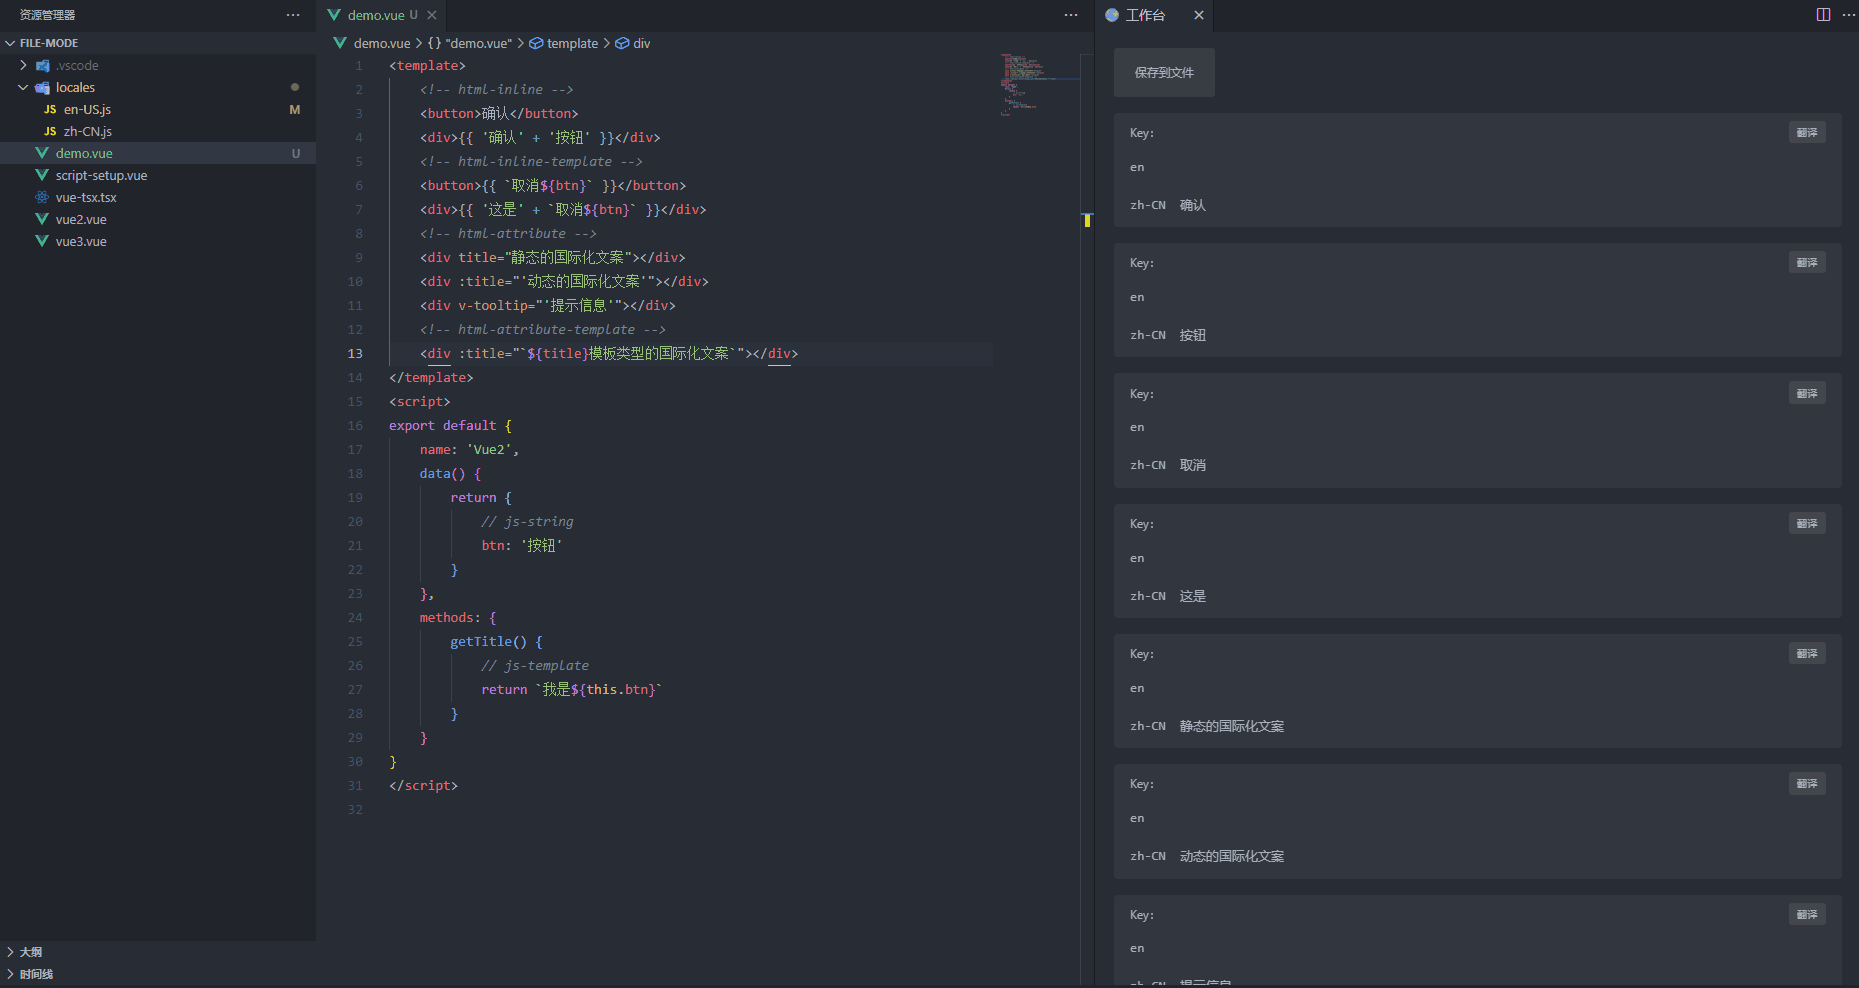Click the Vue icon beside vue2.vue
This screenshot has width=1859, height=988.
click(42, 219)
